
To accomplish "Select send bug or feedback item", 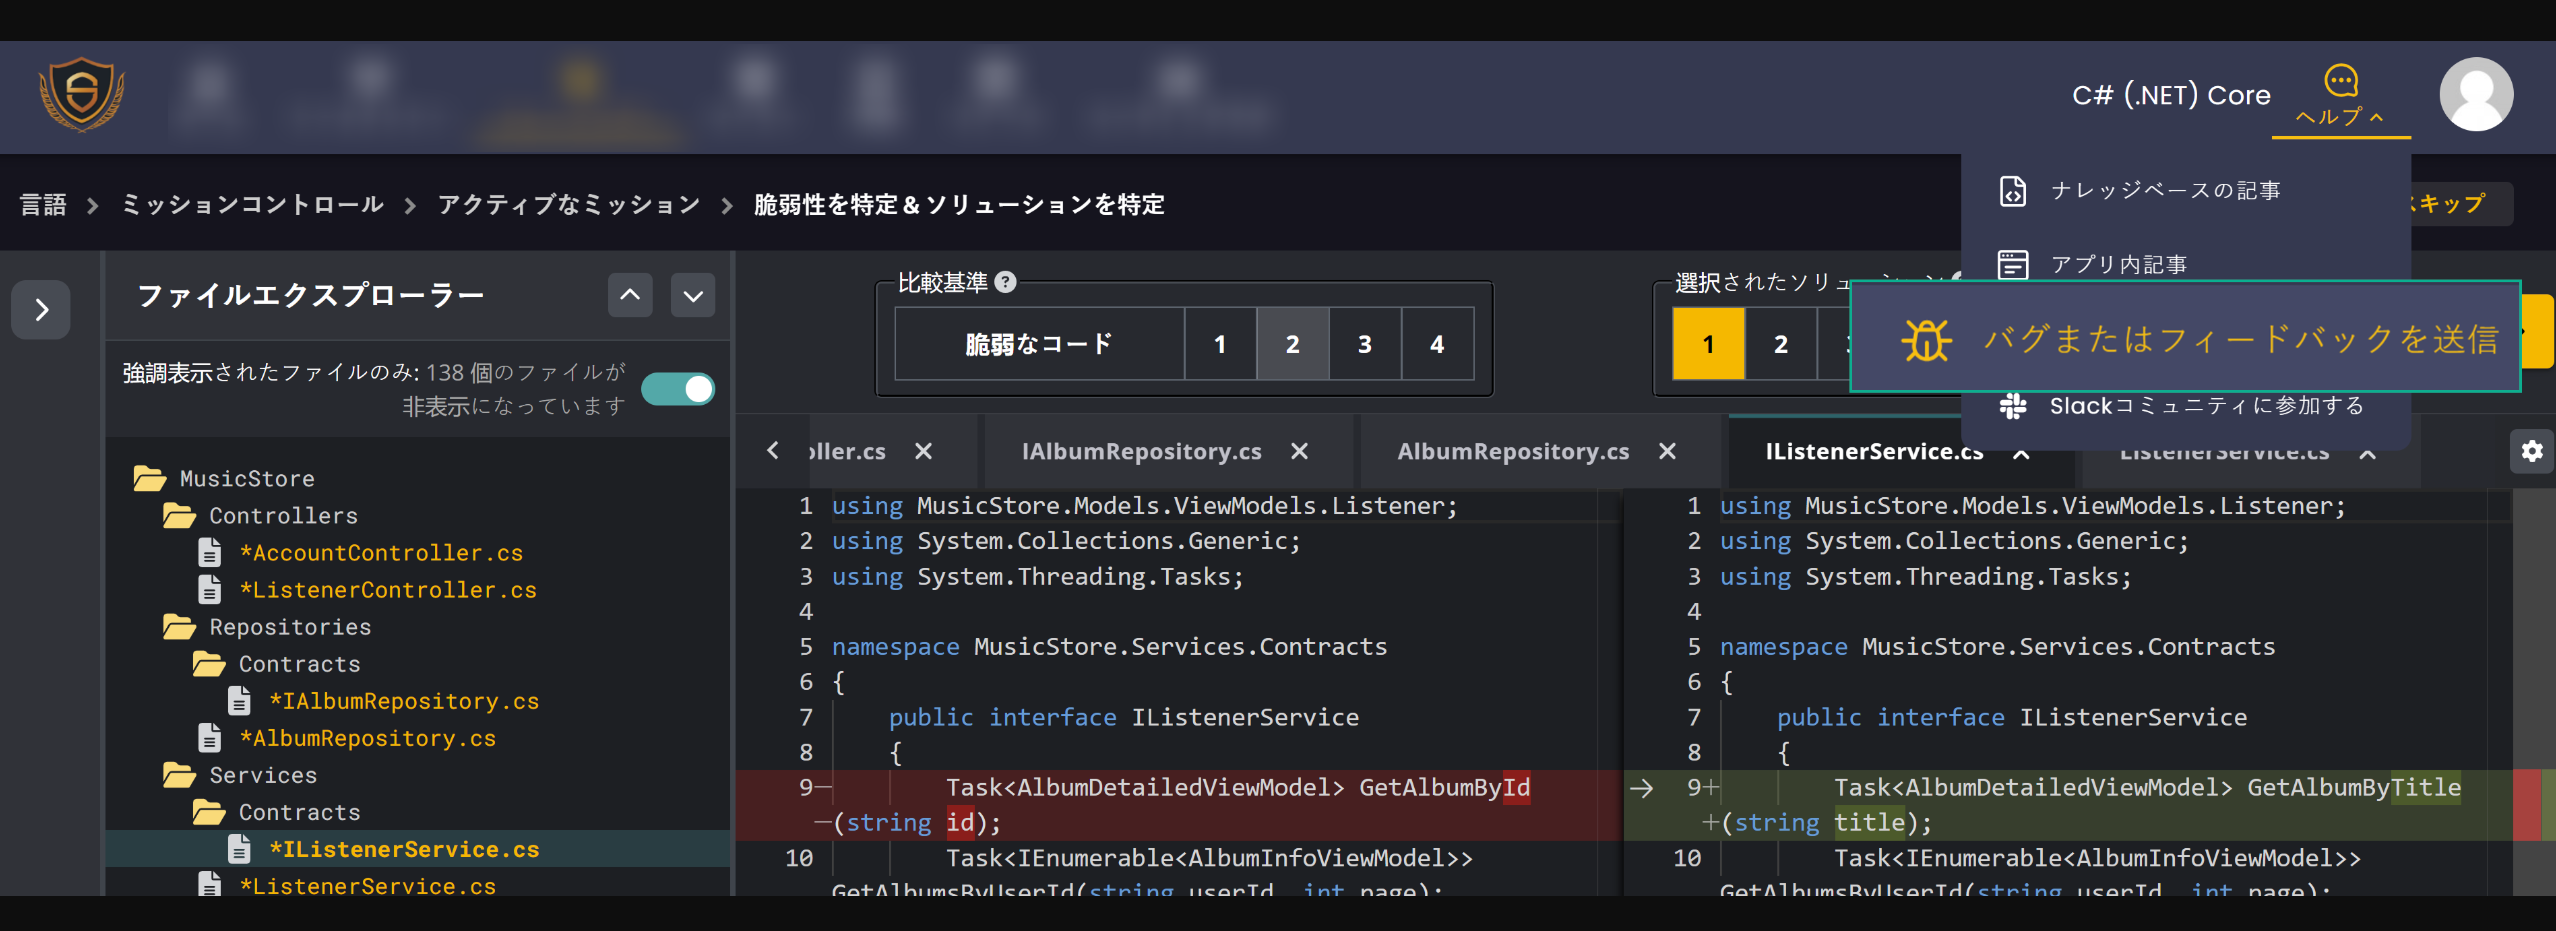I will pos(2185,337).
